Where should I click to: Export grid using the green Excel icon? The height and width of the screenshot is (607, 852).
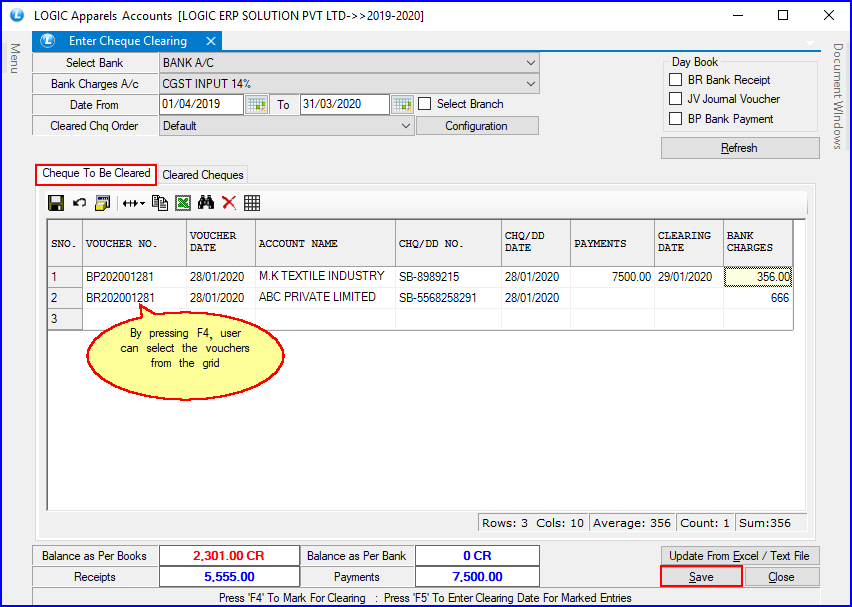click(183, 203)
